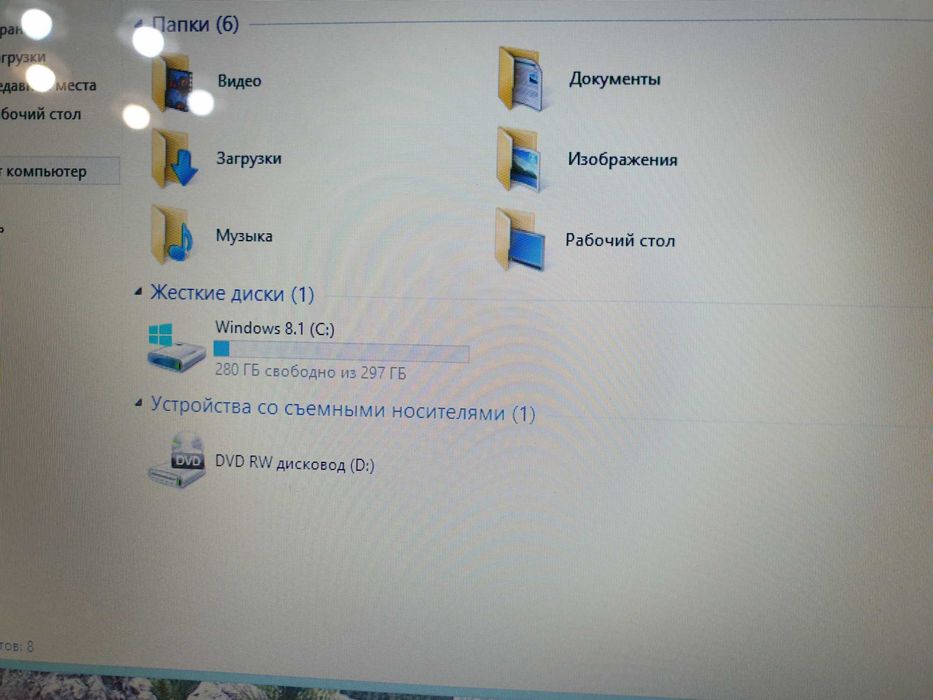
Task: Open the Музыка folder icon
Action: click(x=173, y=235)
